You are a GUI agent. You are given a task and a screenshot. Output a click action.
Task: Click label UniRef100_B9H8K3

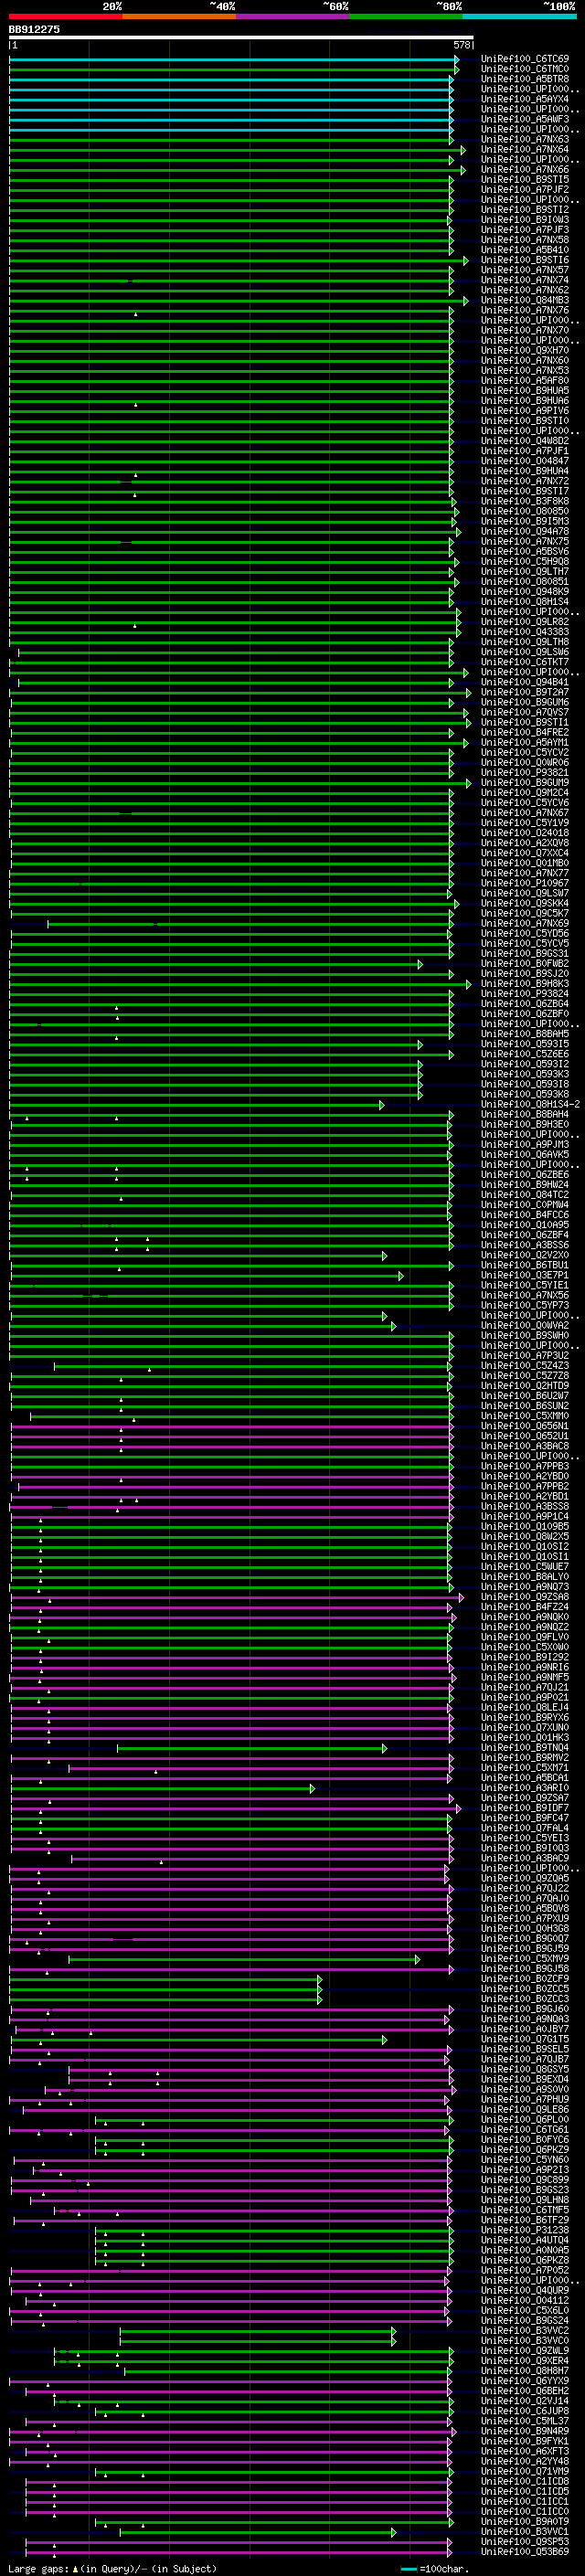pos(525,984)
